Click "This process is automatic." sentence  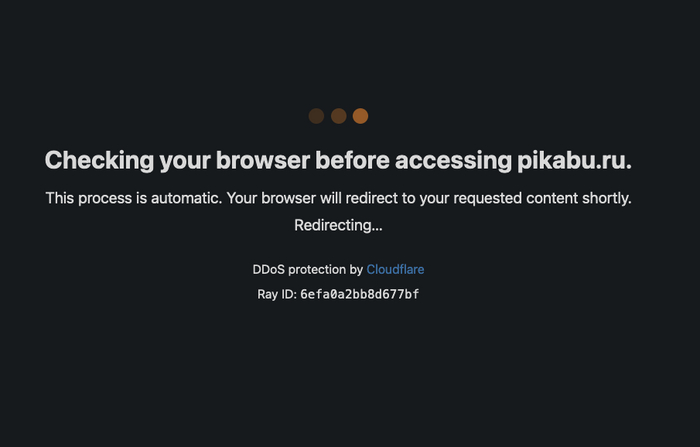pos(134,198)
